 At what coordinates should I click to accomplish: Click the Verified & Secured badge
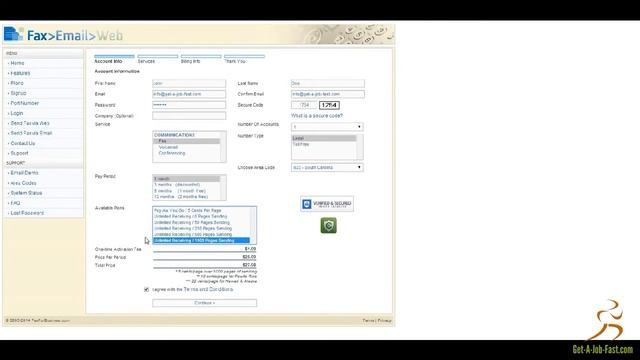pos(327,204)
